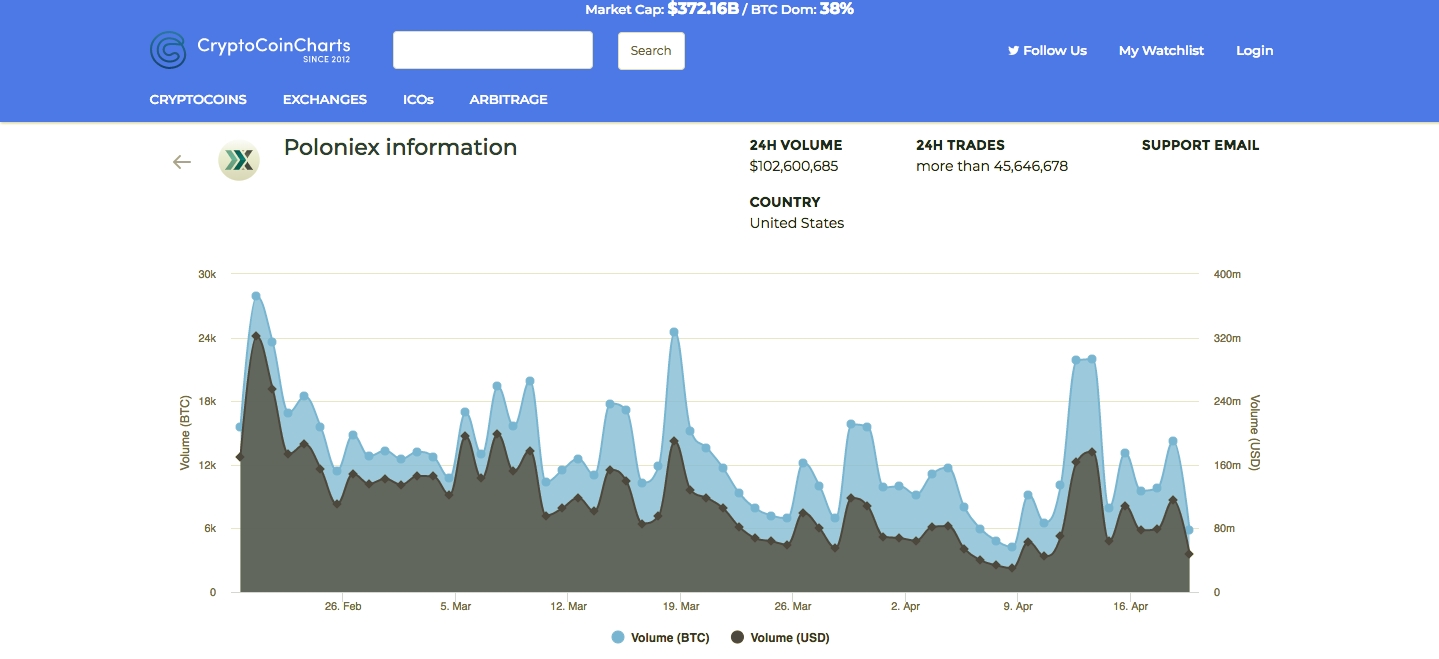Click the Volume (USD) axis title

(1254, 433)
